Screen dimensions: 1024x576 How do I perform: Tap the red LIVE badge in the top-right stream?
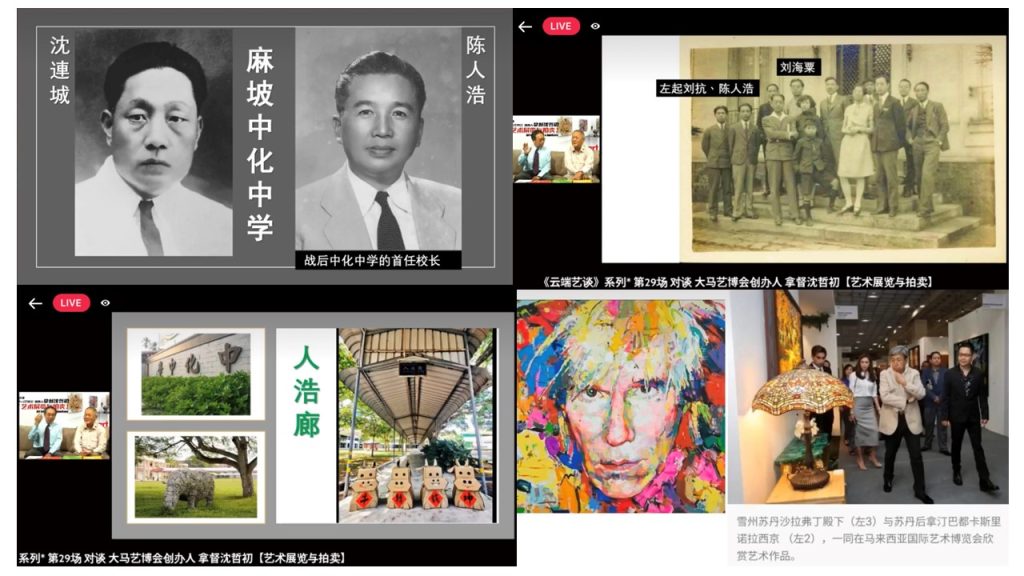(560, 26)
